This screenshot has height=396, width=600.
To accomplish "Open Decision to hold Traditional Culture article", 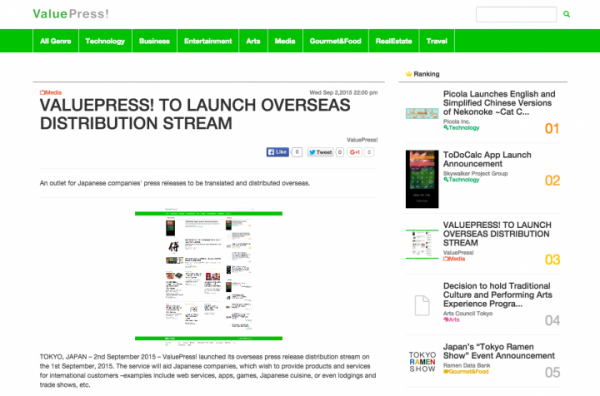I will coord(497,295).
